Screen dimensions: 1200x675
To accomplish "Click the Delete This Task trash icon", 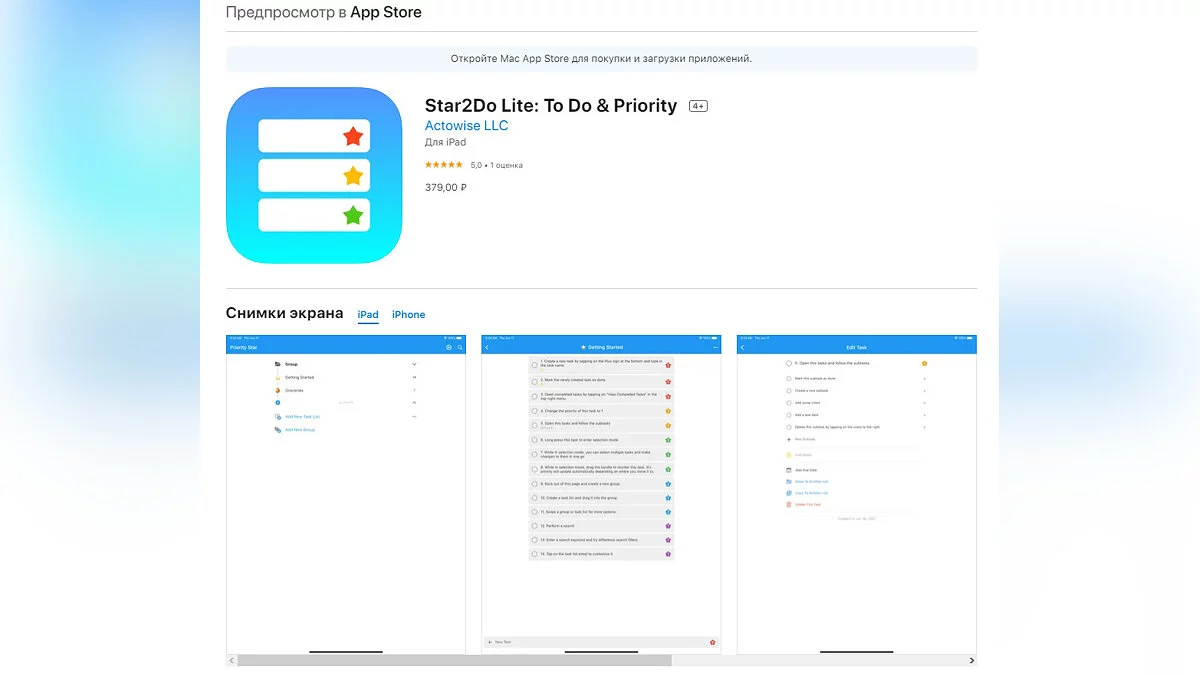I will (x=789, y=504).
